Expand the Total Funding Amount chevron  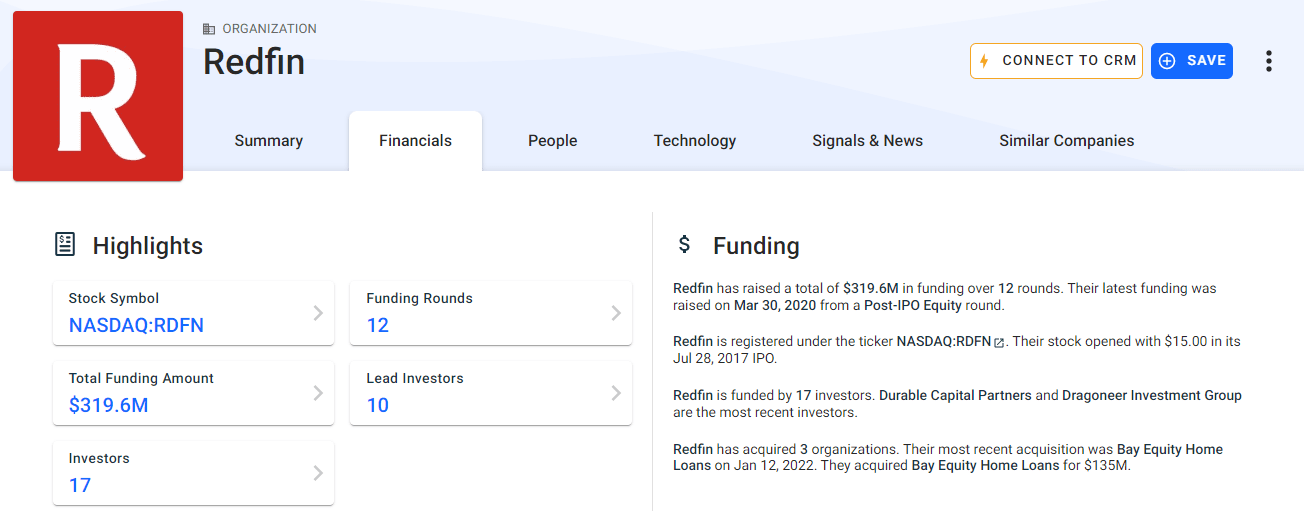tap(318, 393)
